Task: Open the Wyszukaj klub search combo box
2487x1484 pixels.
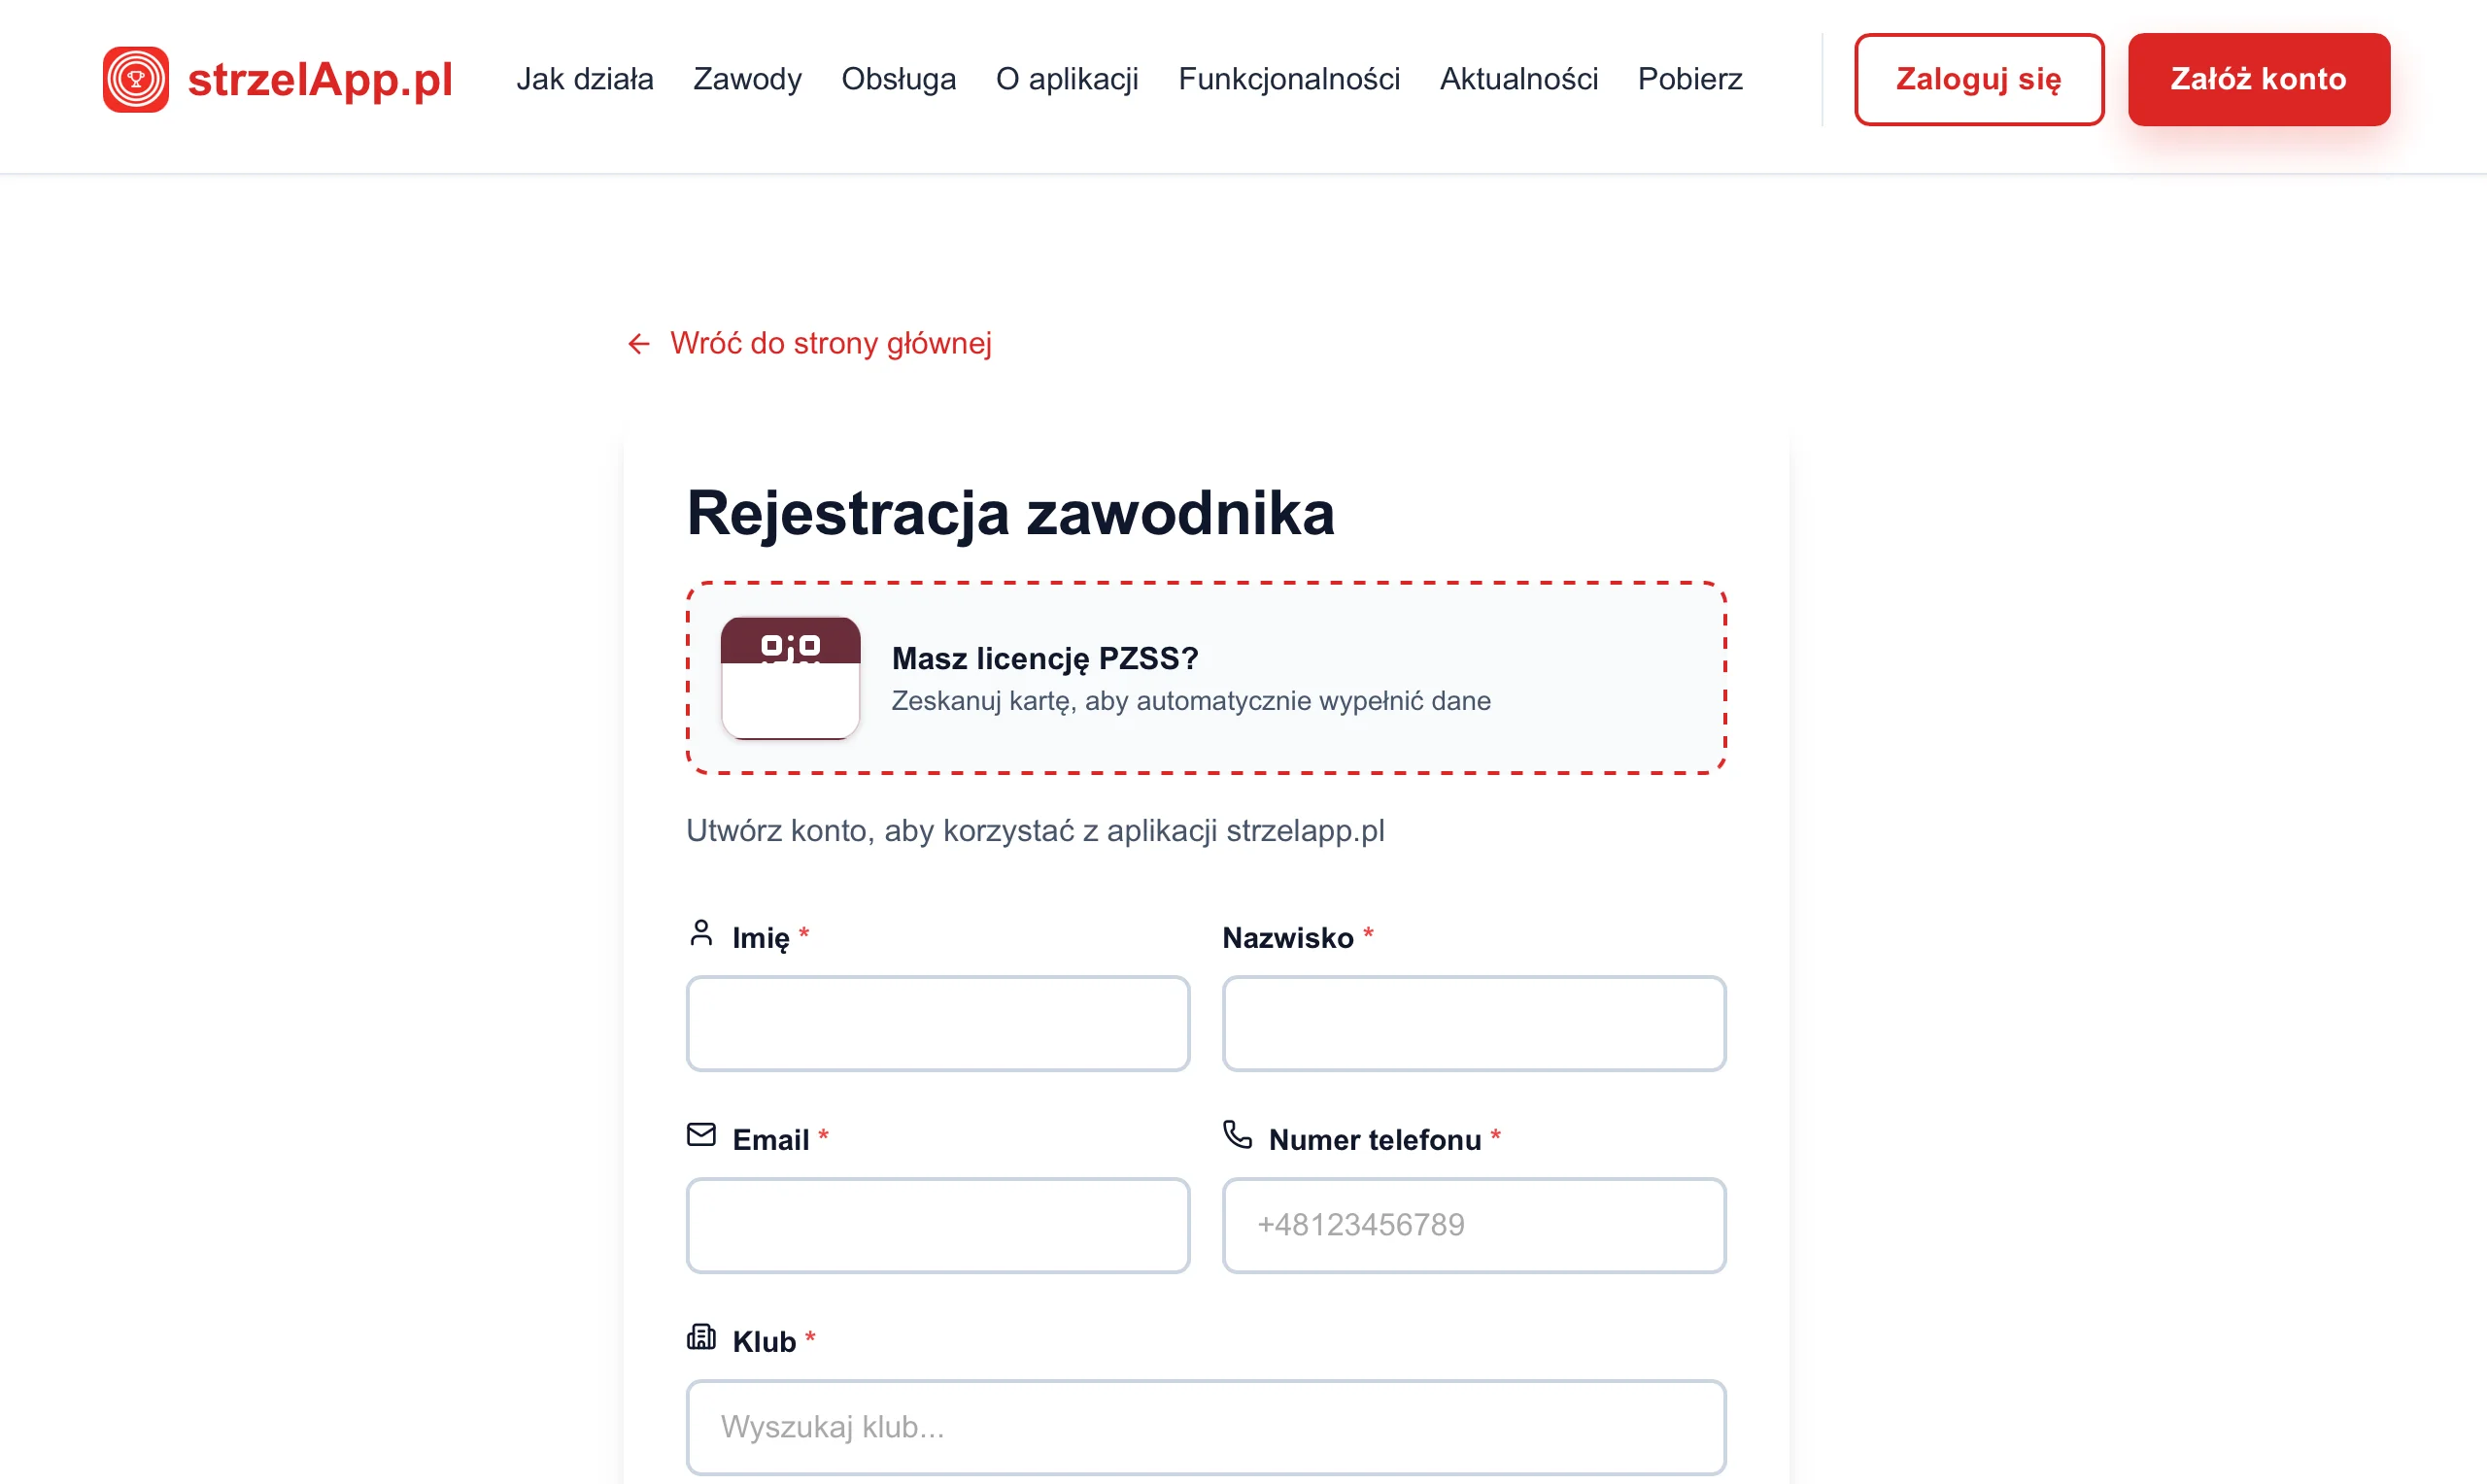Action: click(x=1206, y=1427)
